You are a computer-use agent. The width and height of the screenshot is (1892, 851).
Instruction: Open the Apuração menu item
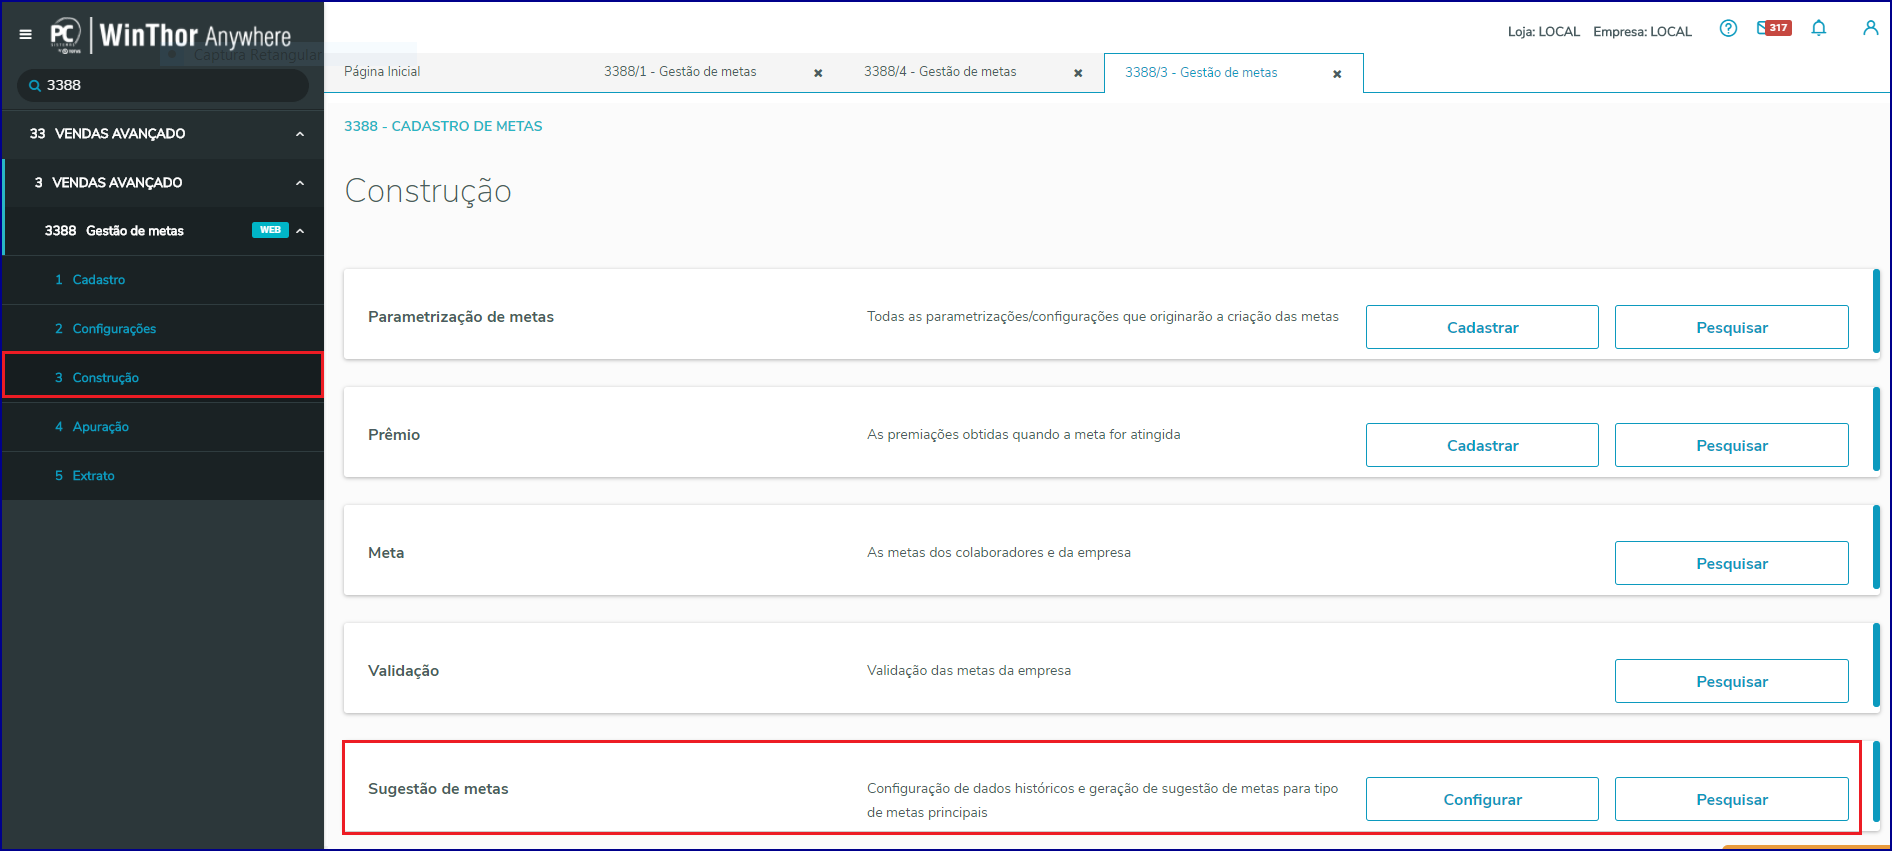[164, 427]
